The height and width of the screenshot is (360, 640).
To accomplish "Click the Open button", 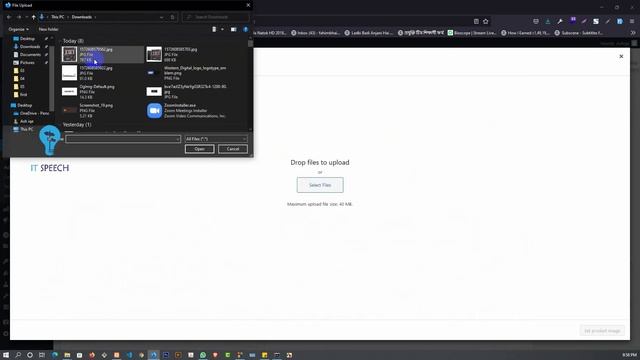I will [199, 149].
